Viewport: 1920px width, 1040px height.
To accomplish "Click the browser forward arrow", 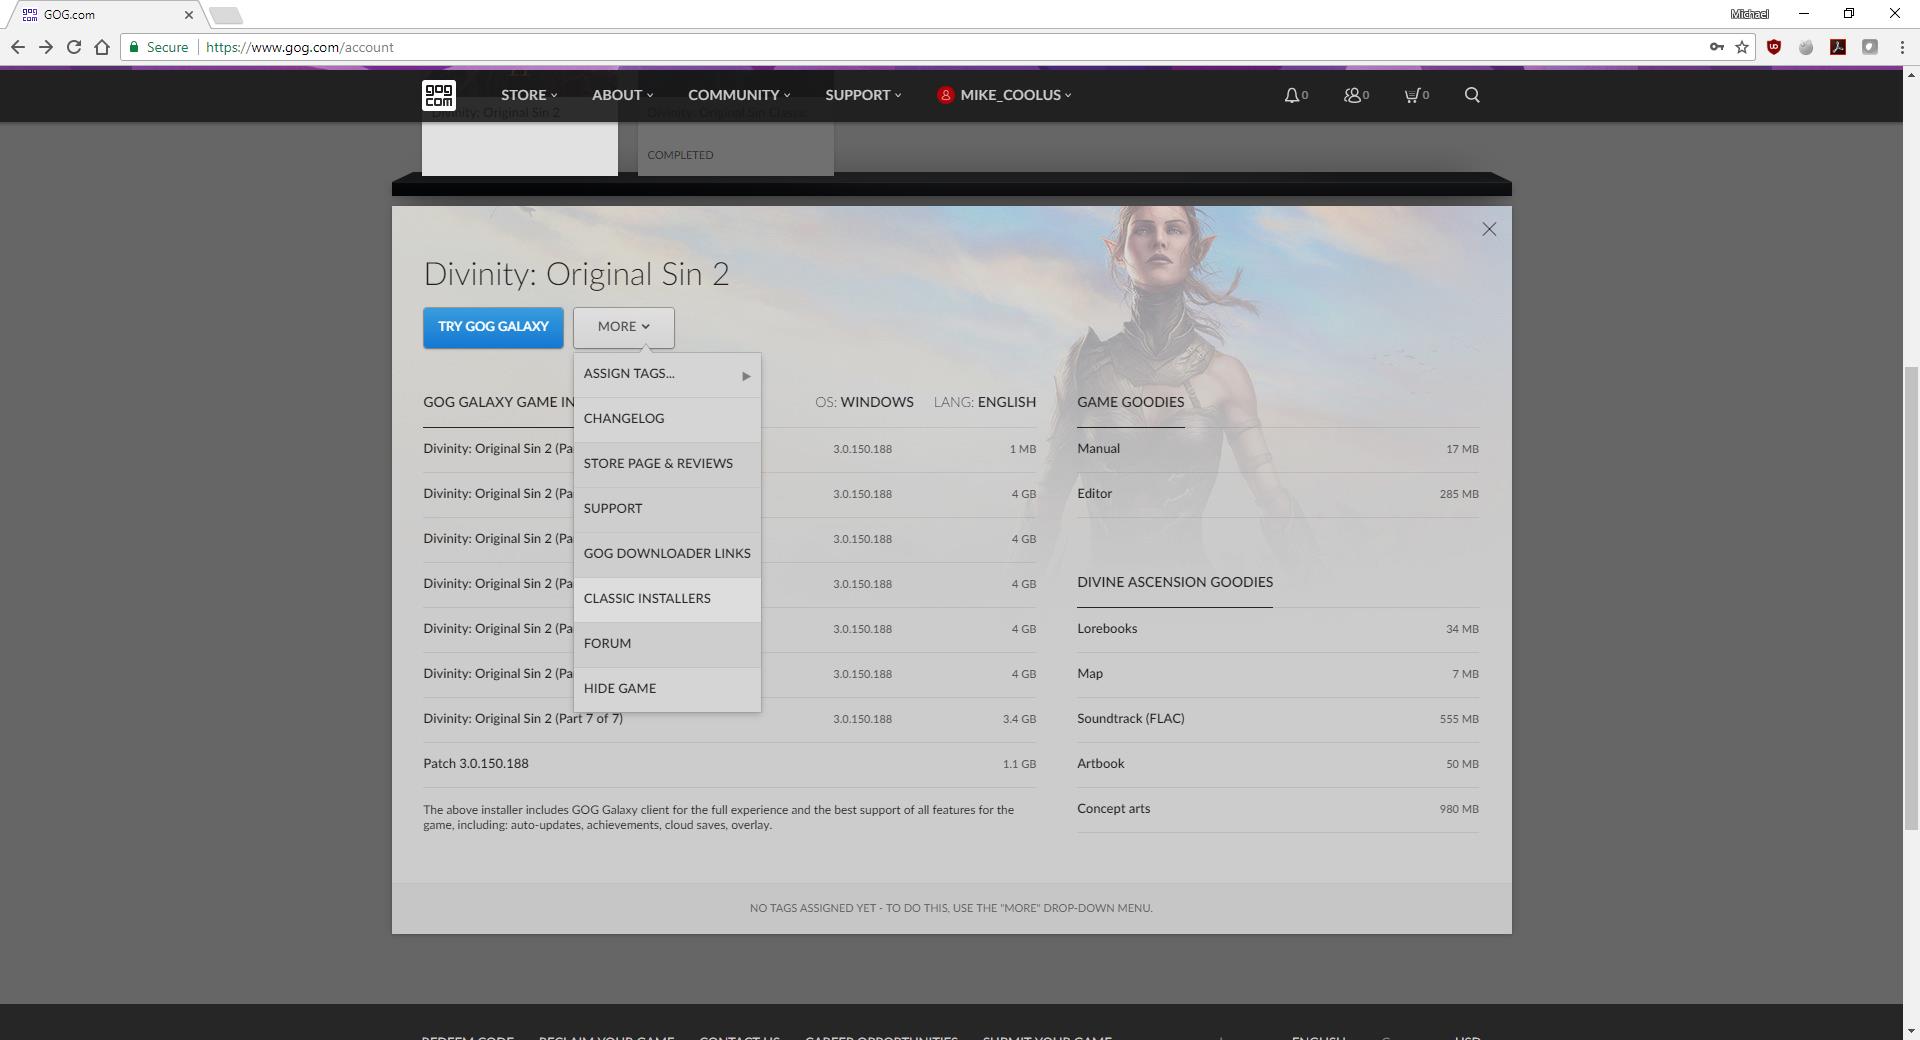I will [46, 47].
